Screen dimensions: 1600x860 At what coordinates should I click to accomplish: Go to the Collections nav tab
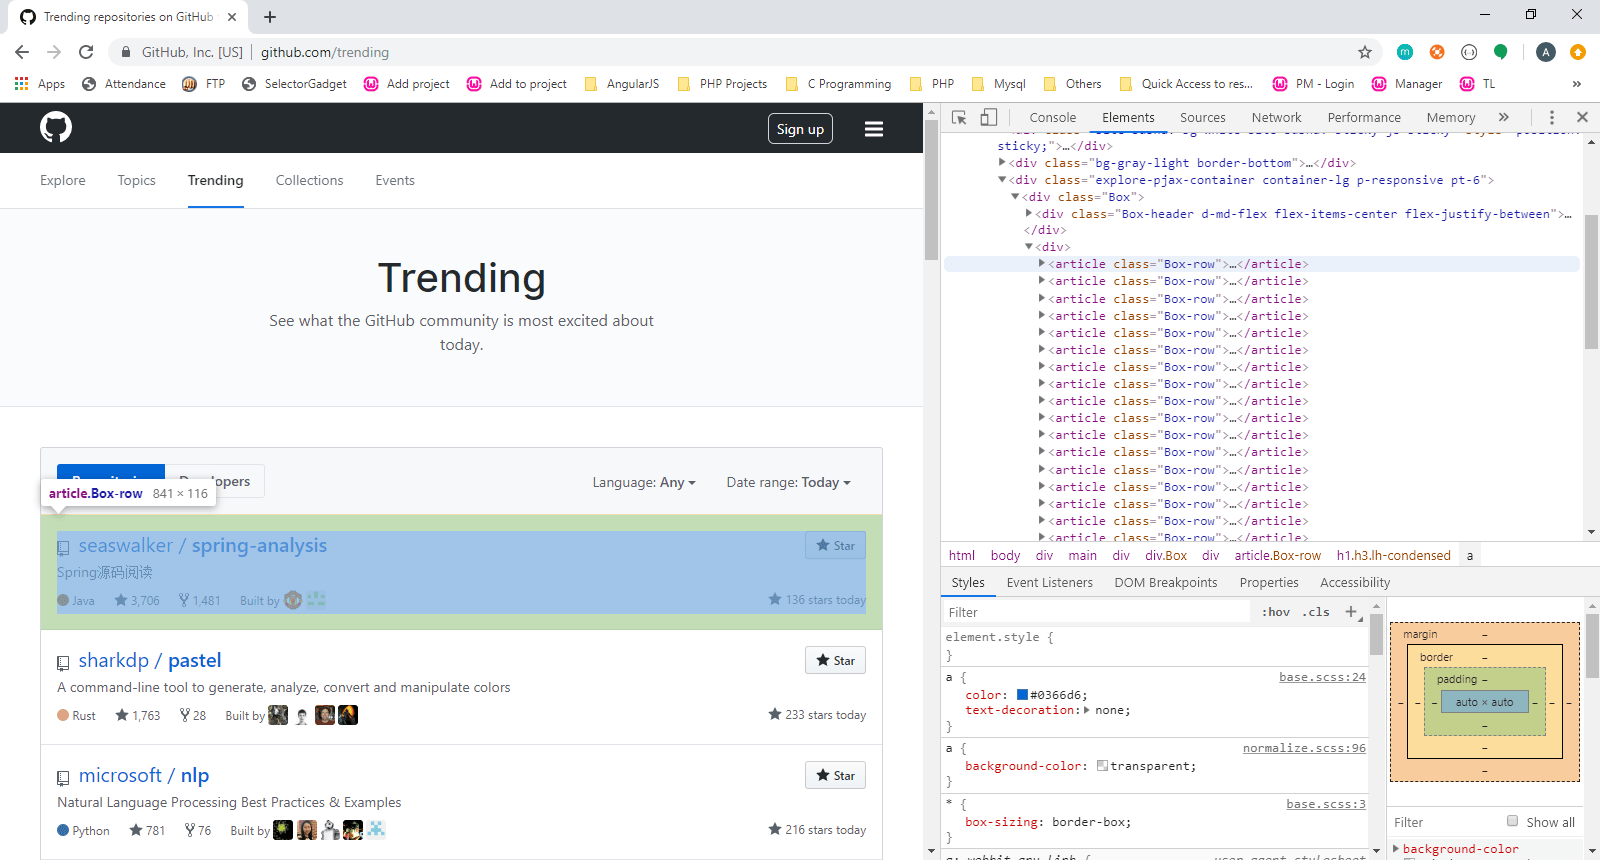coord(310,180)
